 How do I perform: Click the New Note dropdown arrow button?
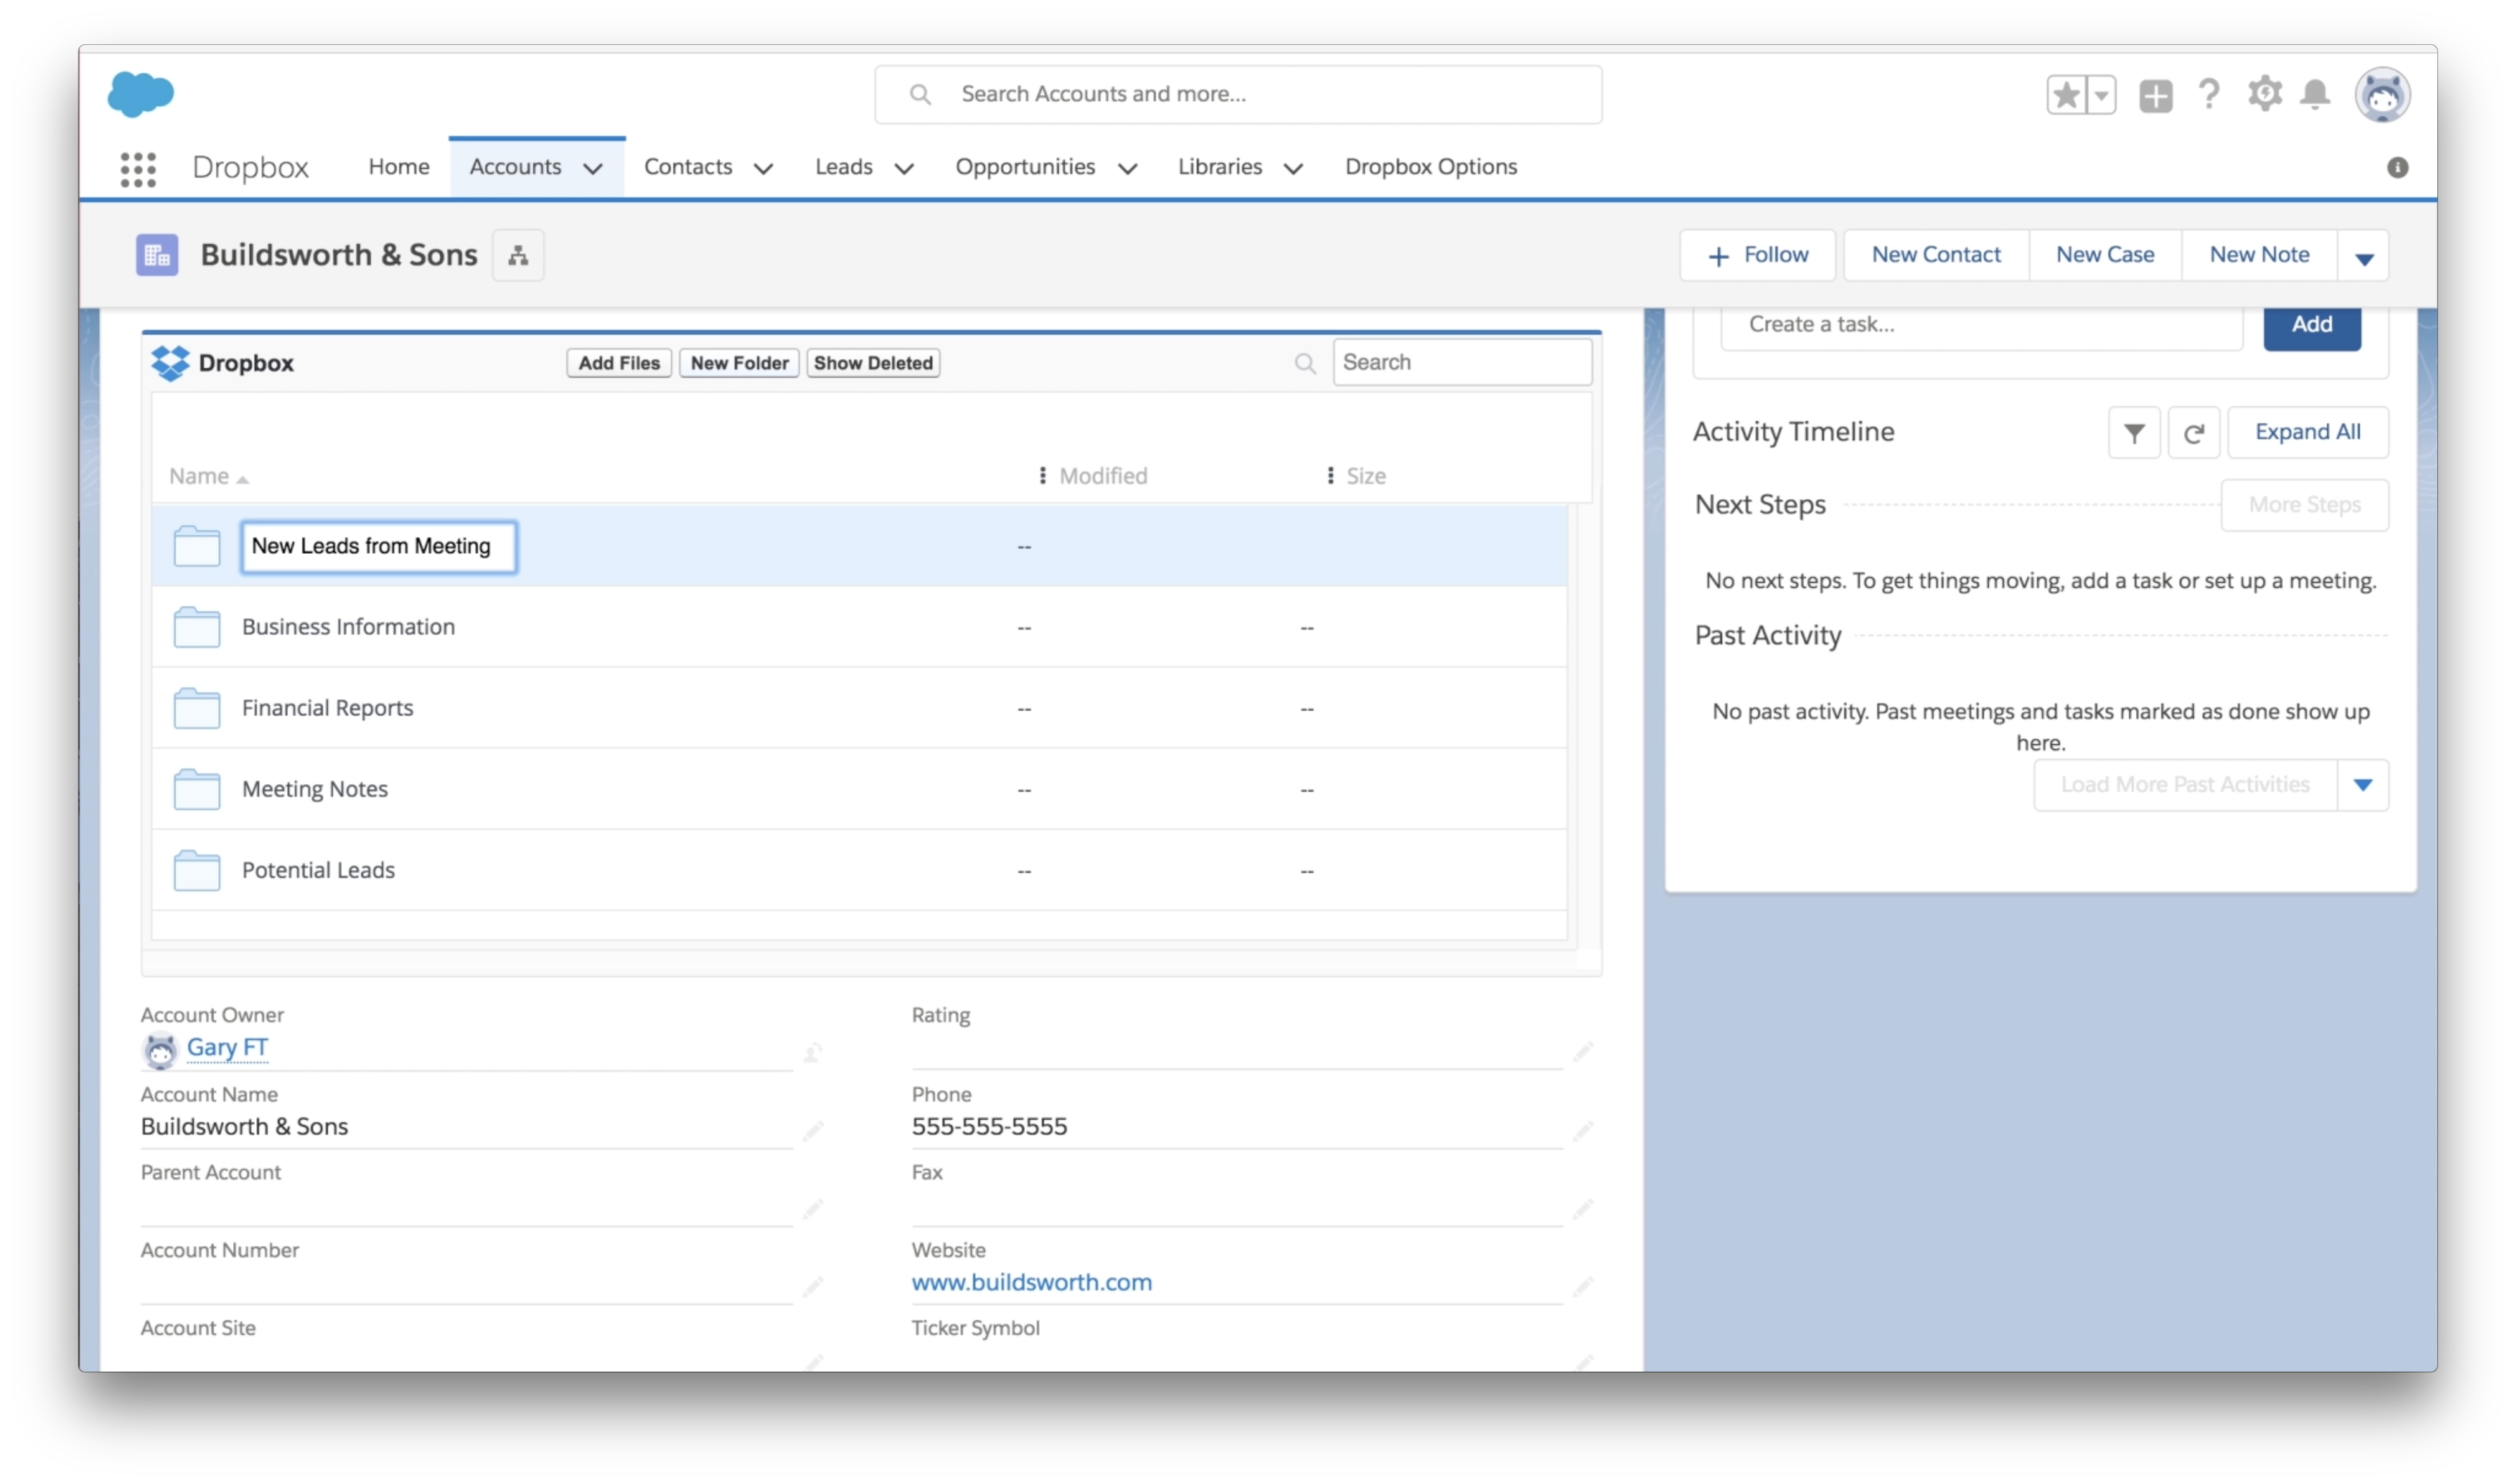[x=2368, y=254]
